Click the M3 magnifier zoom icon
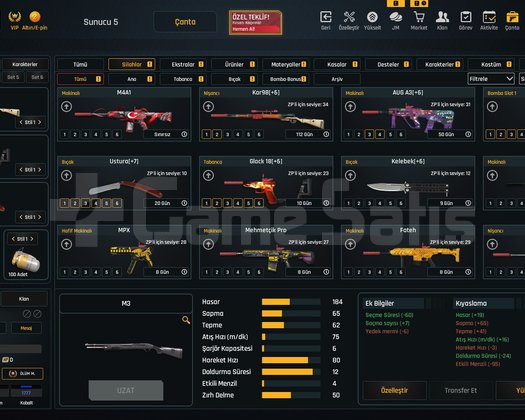Image resolution: width=525 pixels, height=420 pixels. pos(186,320)
